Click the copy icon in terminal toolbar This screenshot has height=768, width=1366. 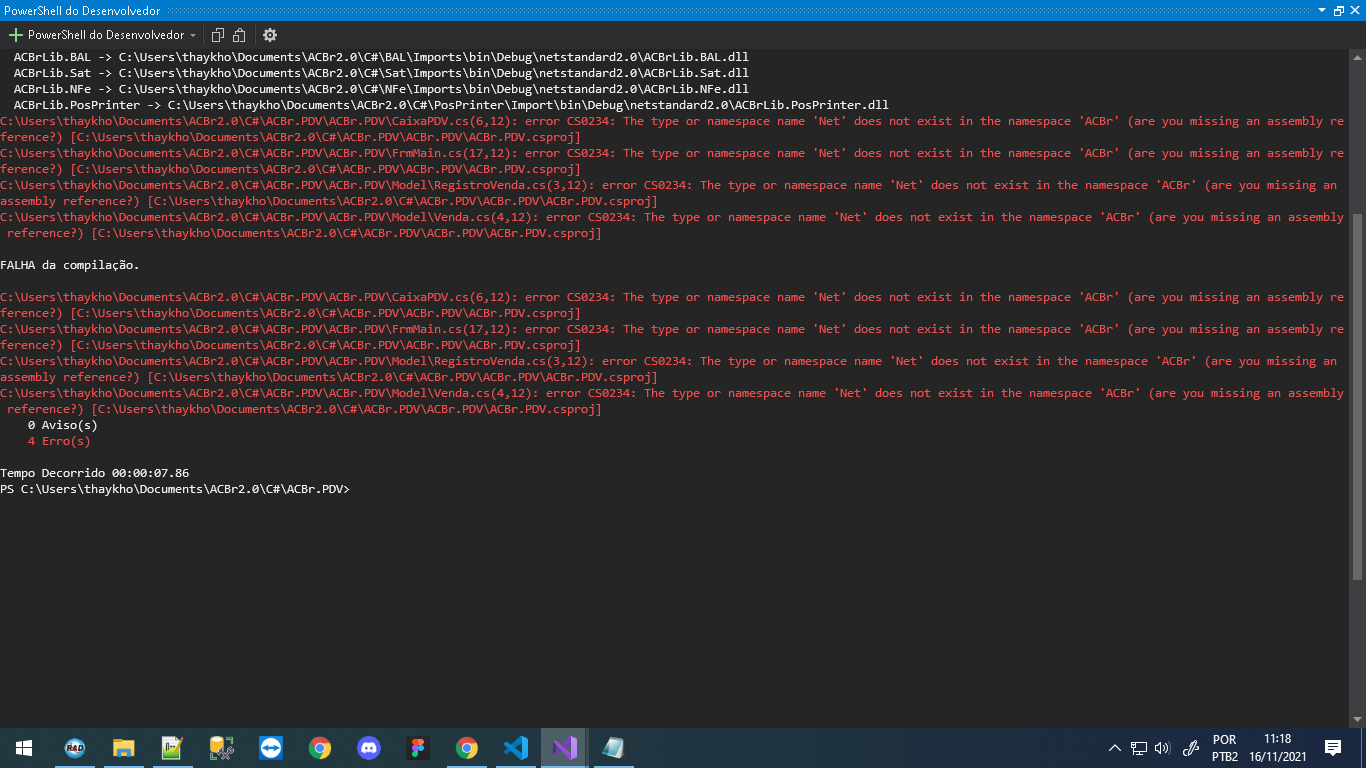point(218,35)
